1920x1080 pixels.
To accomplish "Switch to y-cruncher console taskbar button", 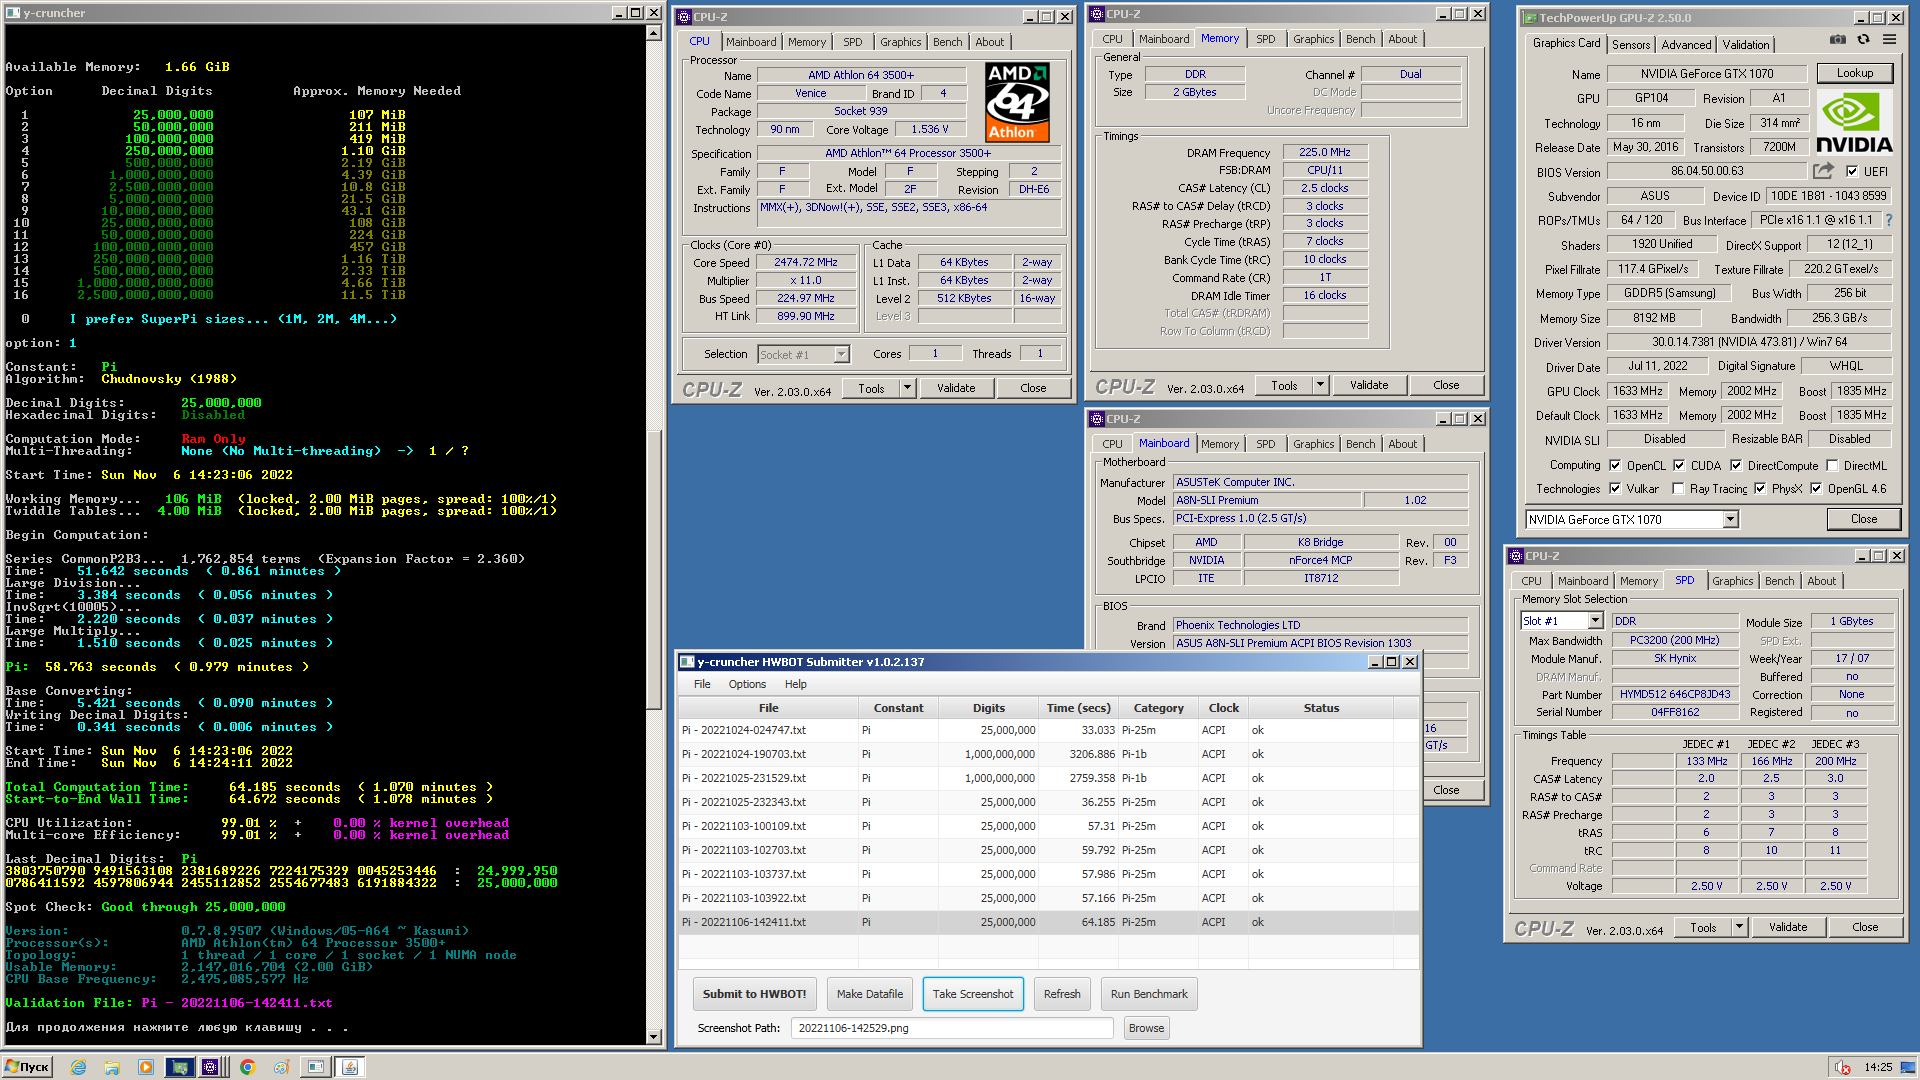I will 316,1067.
